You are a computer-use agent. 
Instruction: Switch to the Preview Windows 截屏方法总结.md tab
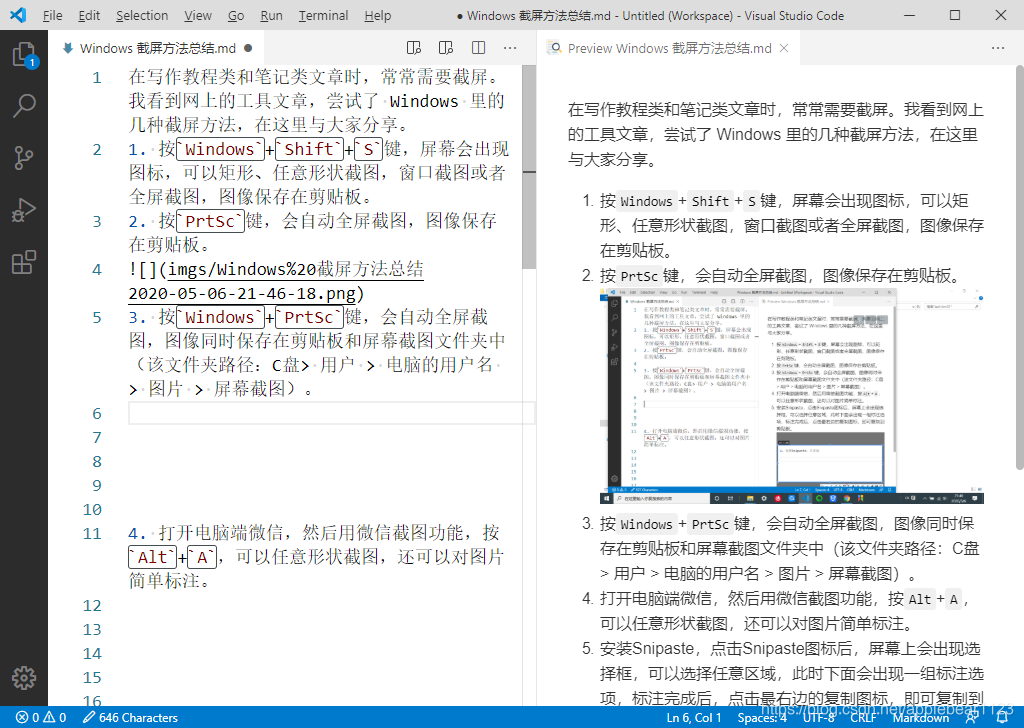click(x=669, y=48)
